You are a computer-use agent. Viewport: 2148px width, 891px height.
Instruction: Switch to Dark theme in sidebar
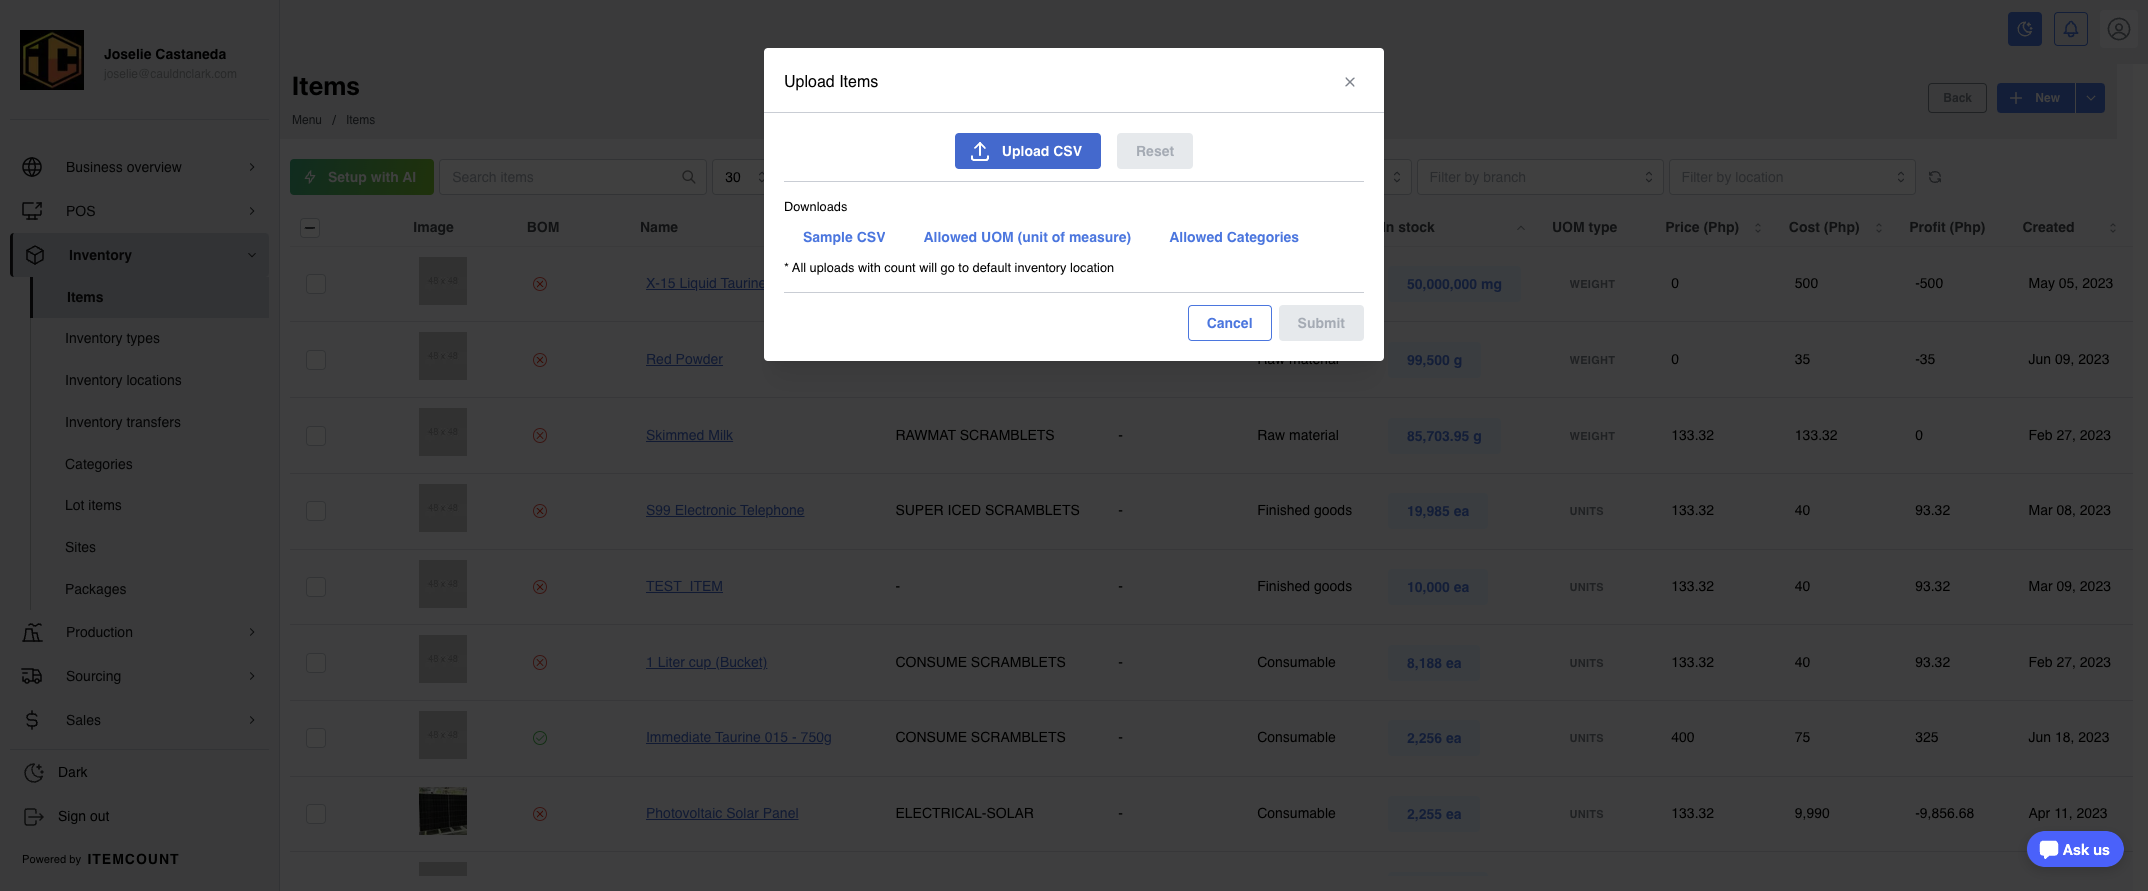(x=56, y=772)
